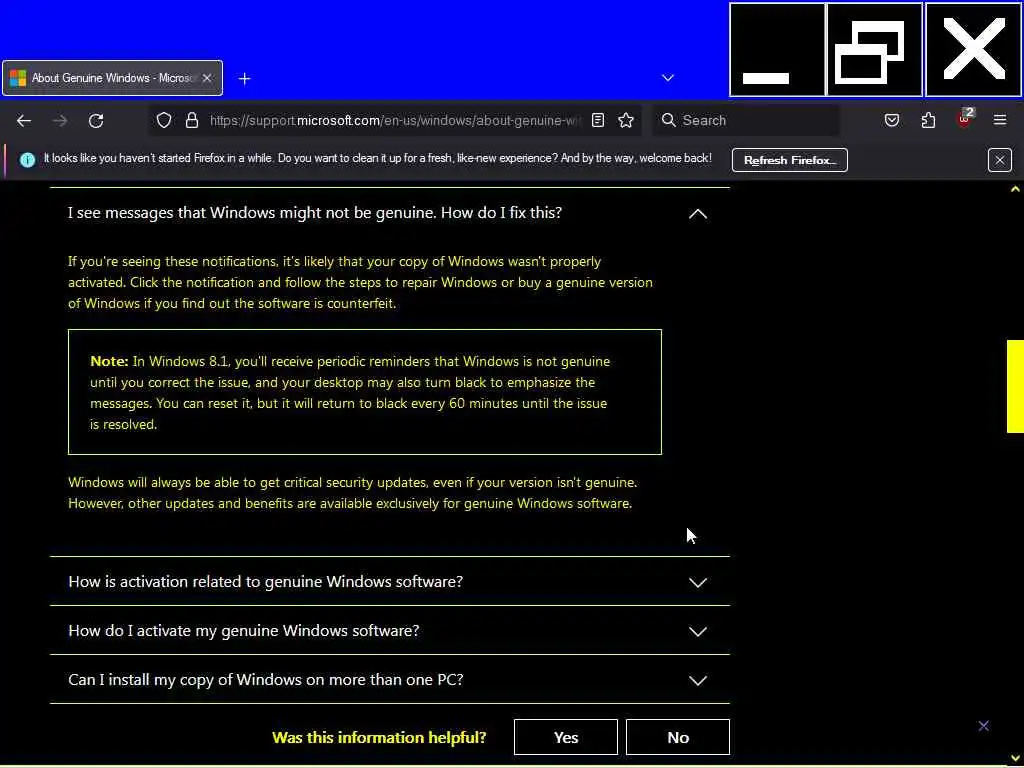Toggle reader view icon
The height and width of the screenshot is (768, 1024).
click(x=598, y=120)
